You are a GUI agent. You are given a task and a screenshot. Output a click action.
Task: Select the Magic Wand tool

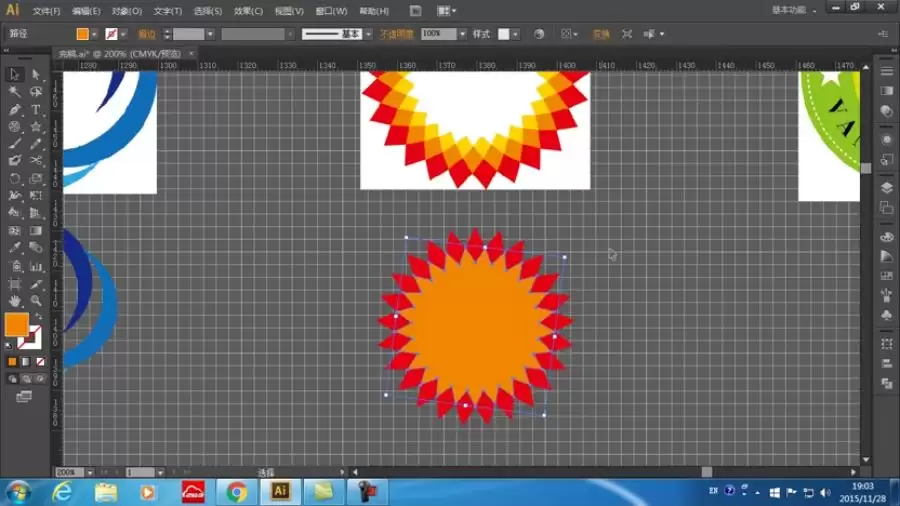point(14,92)
